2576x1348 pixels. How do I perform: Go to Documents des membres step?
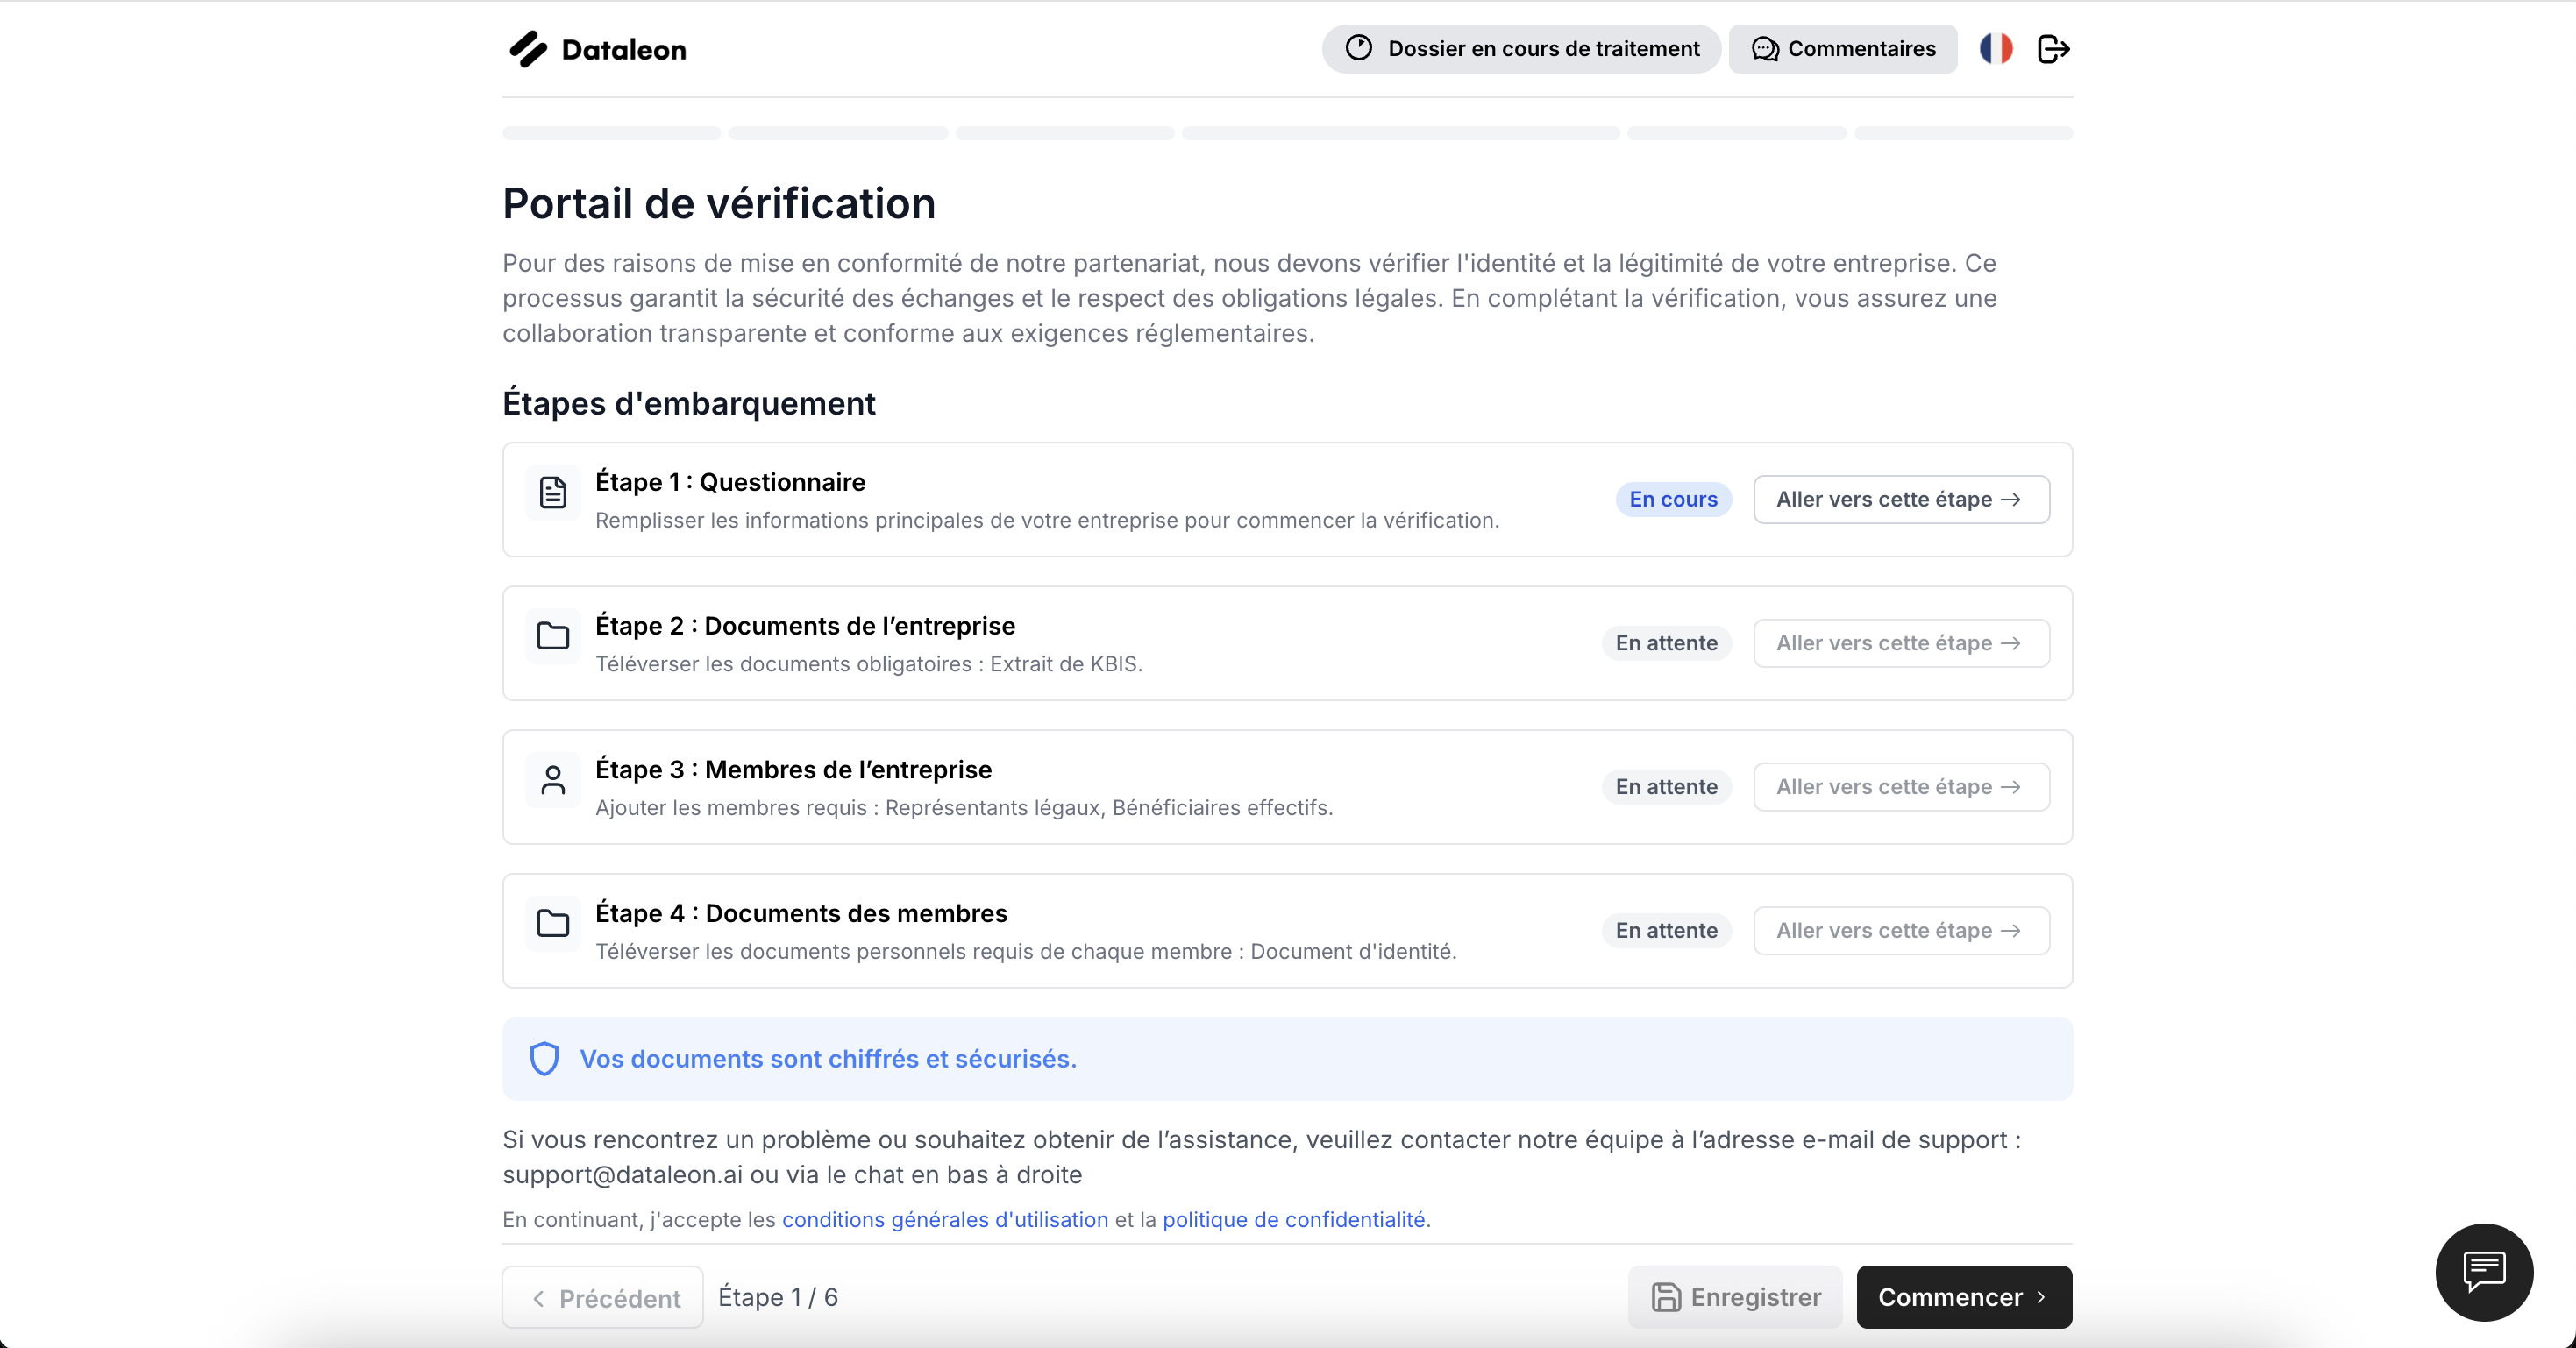[1901, 931]
